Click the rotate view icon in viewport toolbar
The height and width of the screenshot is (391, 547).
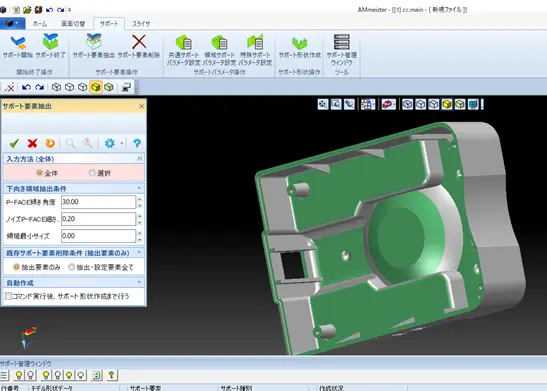(349, 104)
